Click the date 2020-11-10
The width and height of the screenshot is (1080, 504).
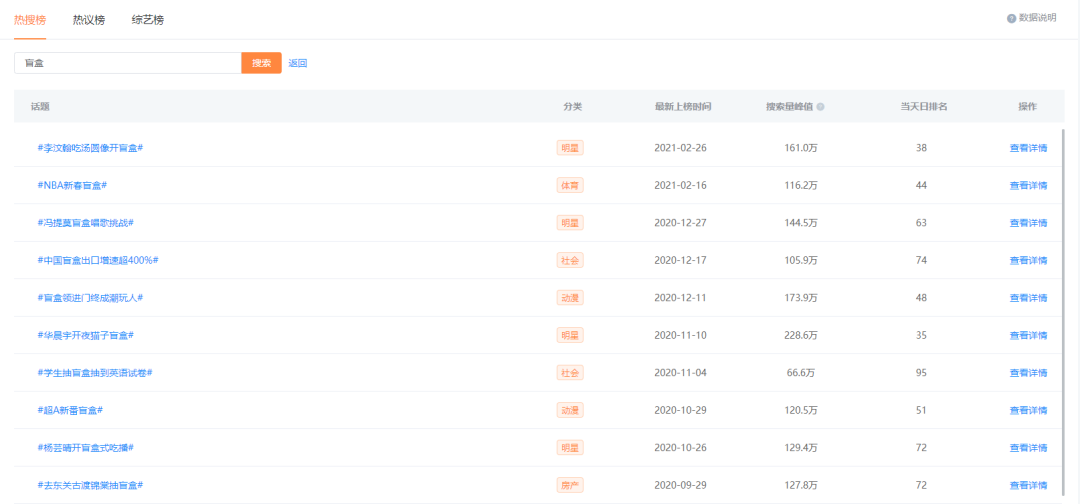(x=681, y=335)
